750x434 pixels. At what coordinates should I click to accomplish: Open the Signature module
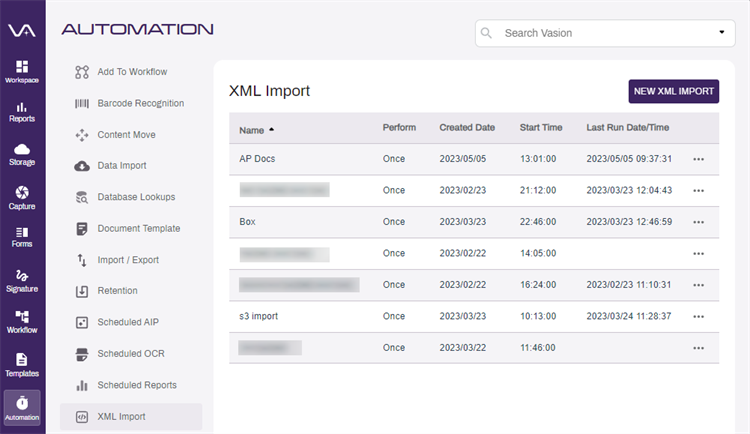click(x=22, y=281)
